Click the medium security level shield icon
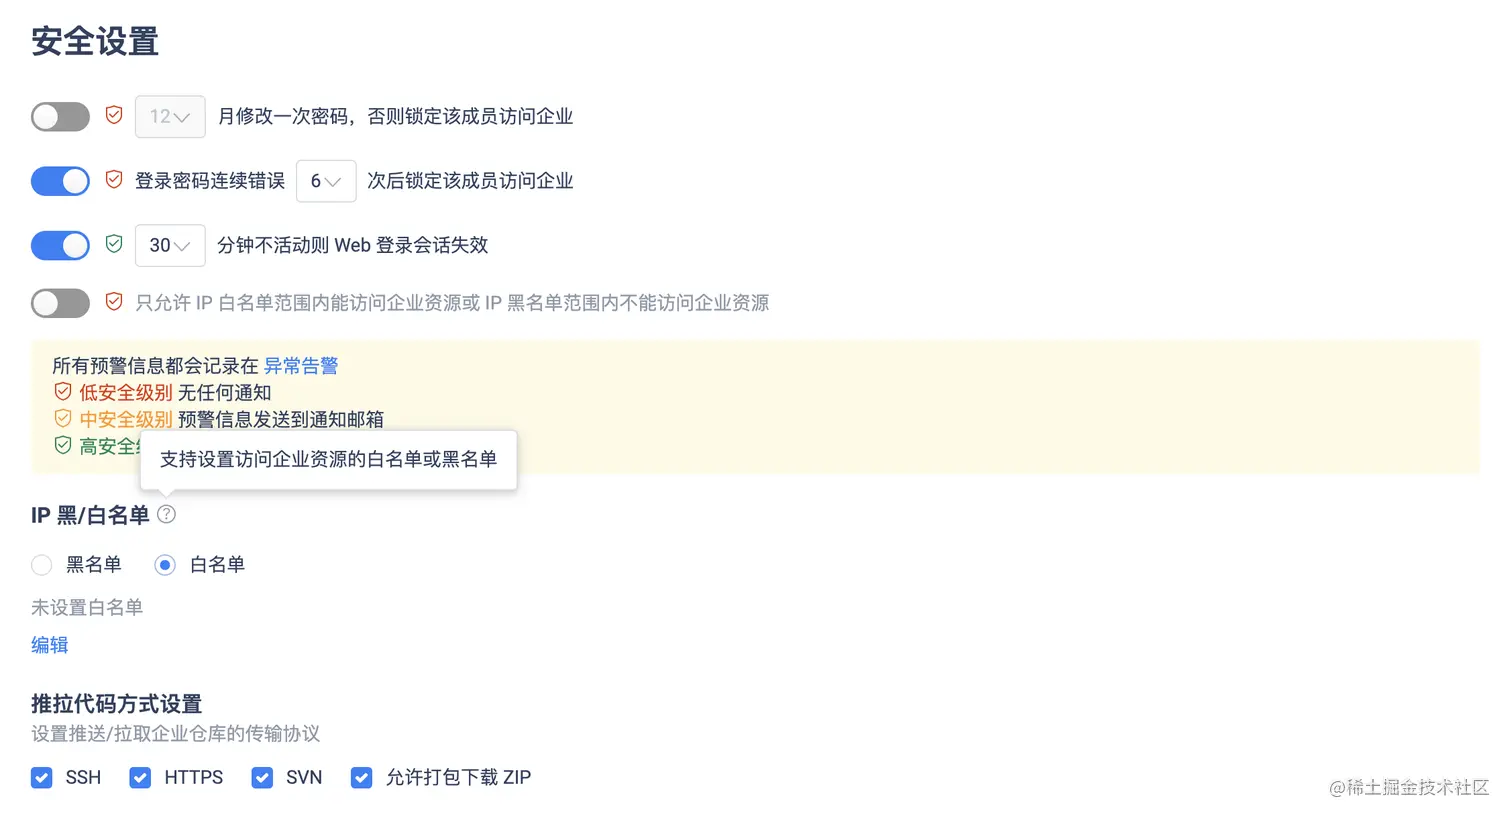 [63, 419]
